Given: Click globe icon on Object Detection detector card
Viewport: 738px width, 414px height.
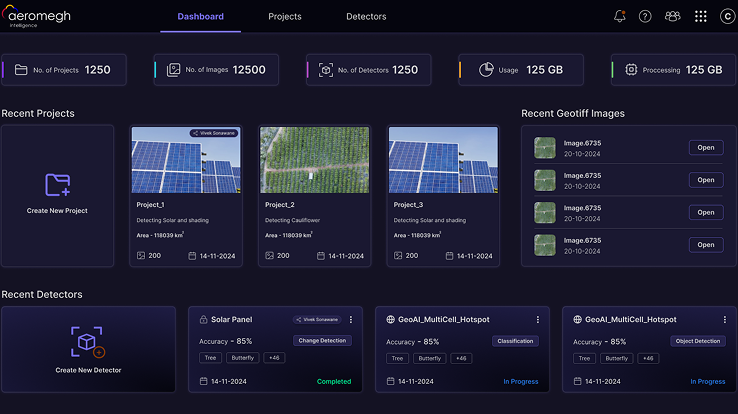Looking at the screenshot, I should coord(577,319).
